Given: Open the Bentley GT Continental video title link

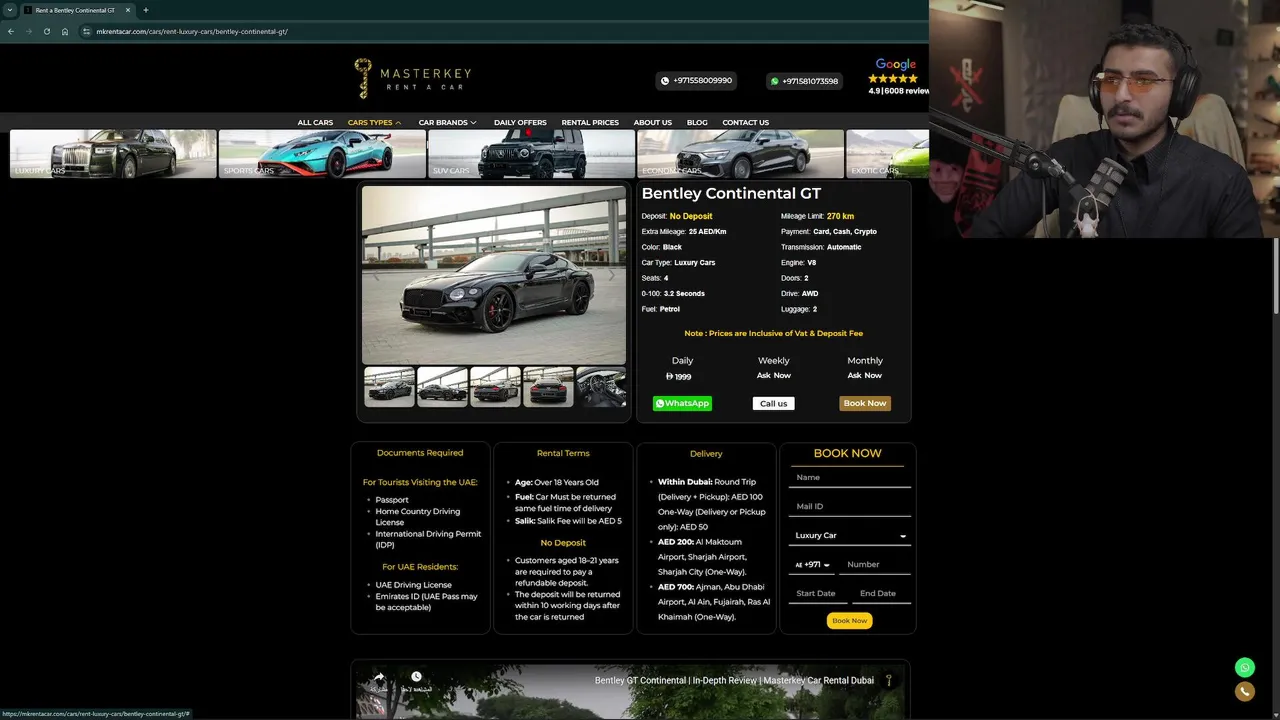Looking at the screenshot, I should tap(734, 680).
